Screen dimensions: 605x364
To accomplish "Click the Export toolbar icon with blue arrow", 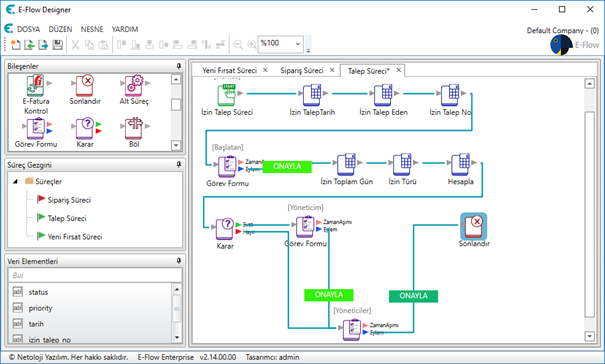I will [43, 45].
